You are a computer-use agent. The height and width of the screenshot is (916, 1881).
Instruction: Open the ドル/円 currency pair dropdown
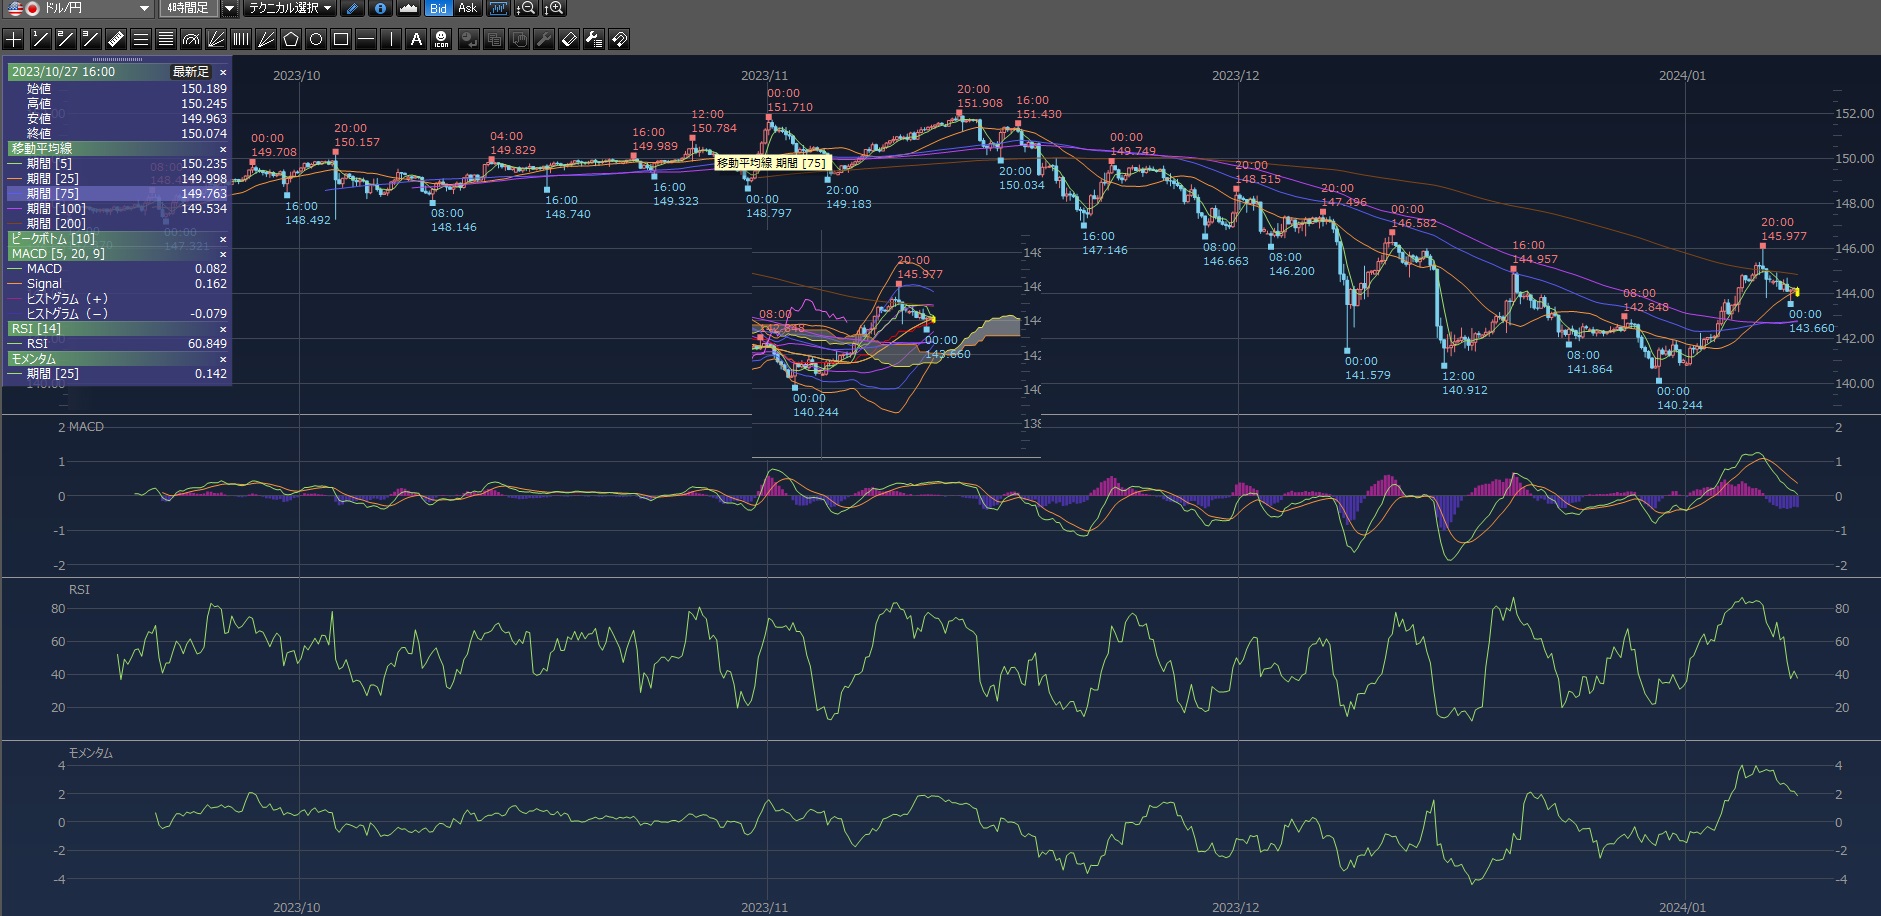pos(144,8)
